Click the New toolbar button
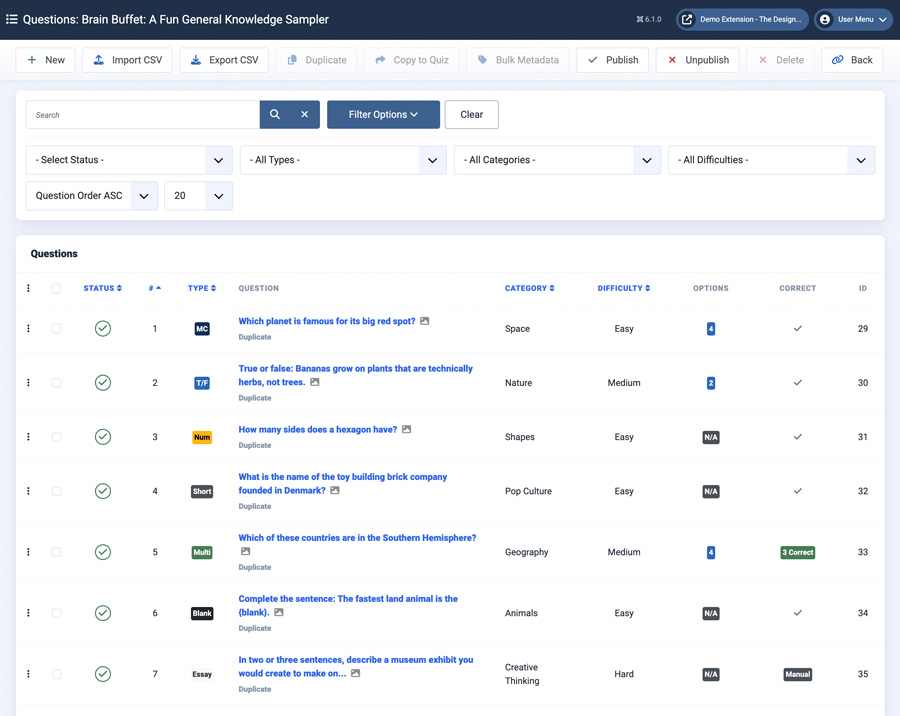 45,60
